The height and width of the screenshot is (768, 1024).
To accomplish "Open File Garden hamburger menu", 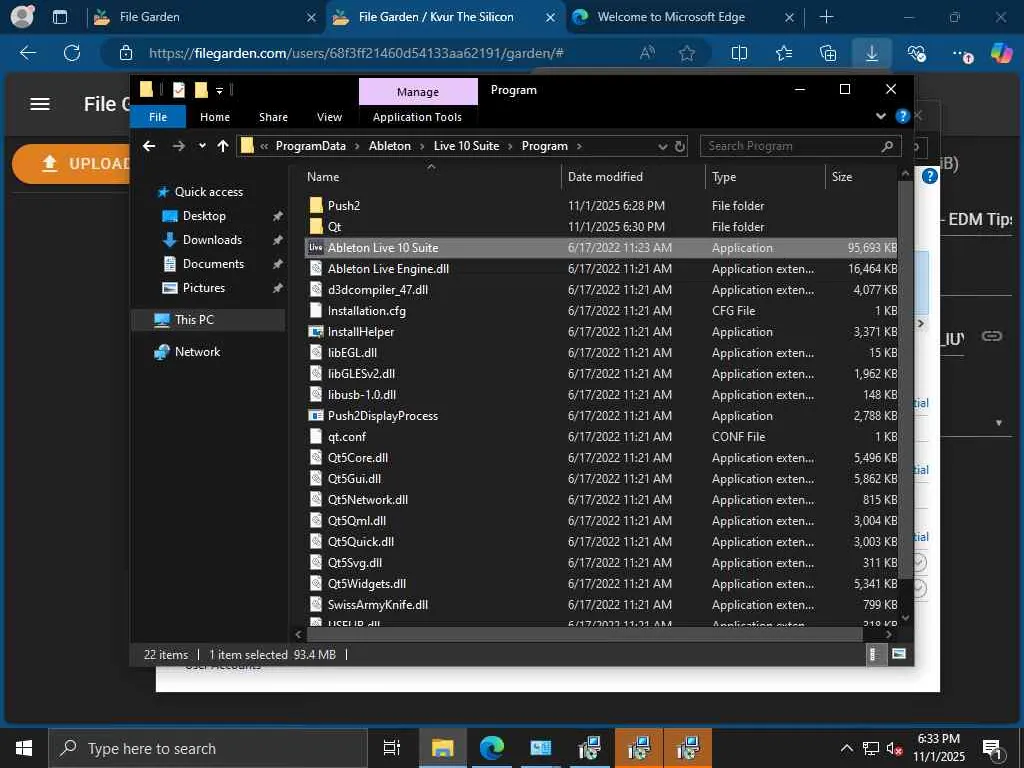I will pyautogui.click(x=40, y=104).
